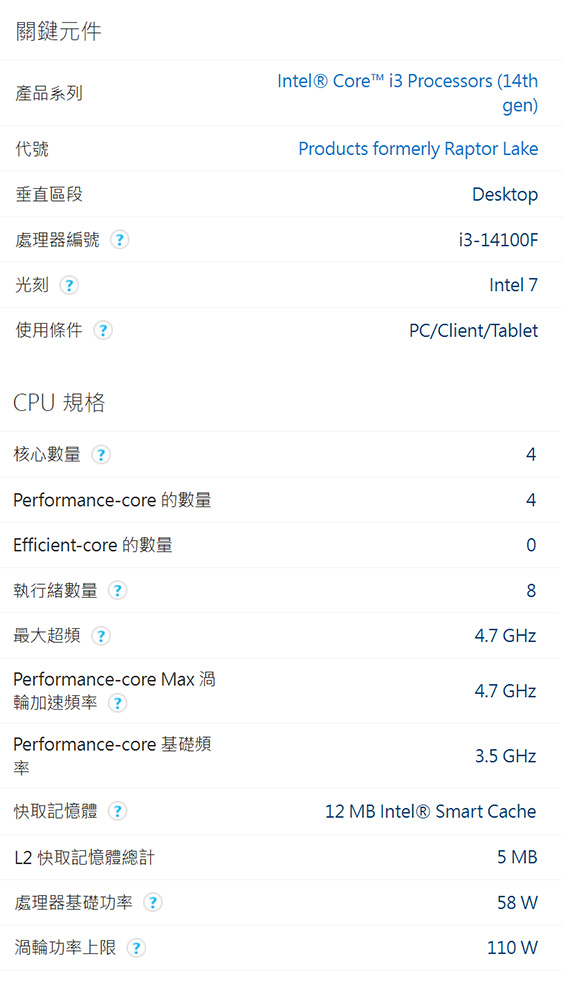
Task: Click the PC/Client/Tablet use condition value
Action: click(473, 331)
